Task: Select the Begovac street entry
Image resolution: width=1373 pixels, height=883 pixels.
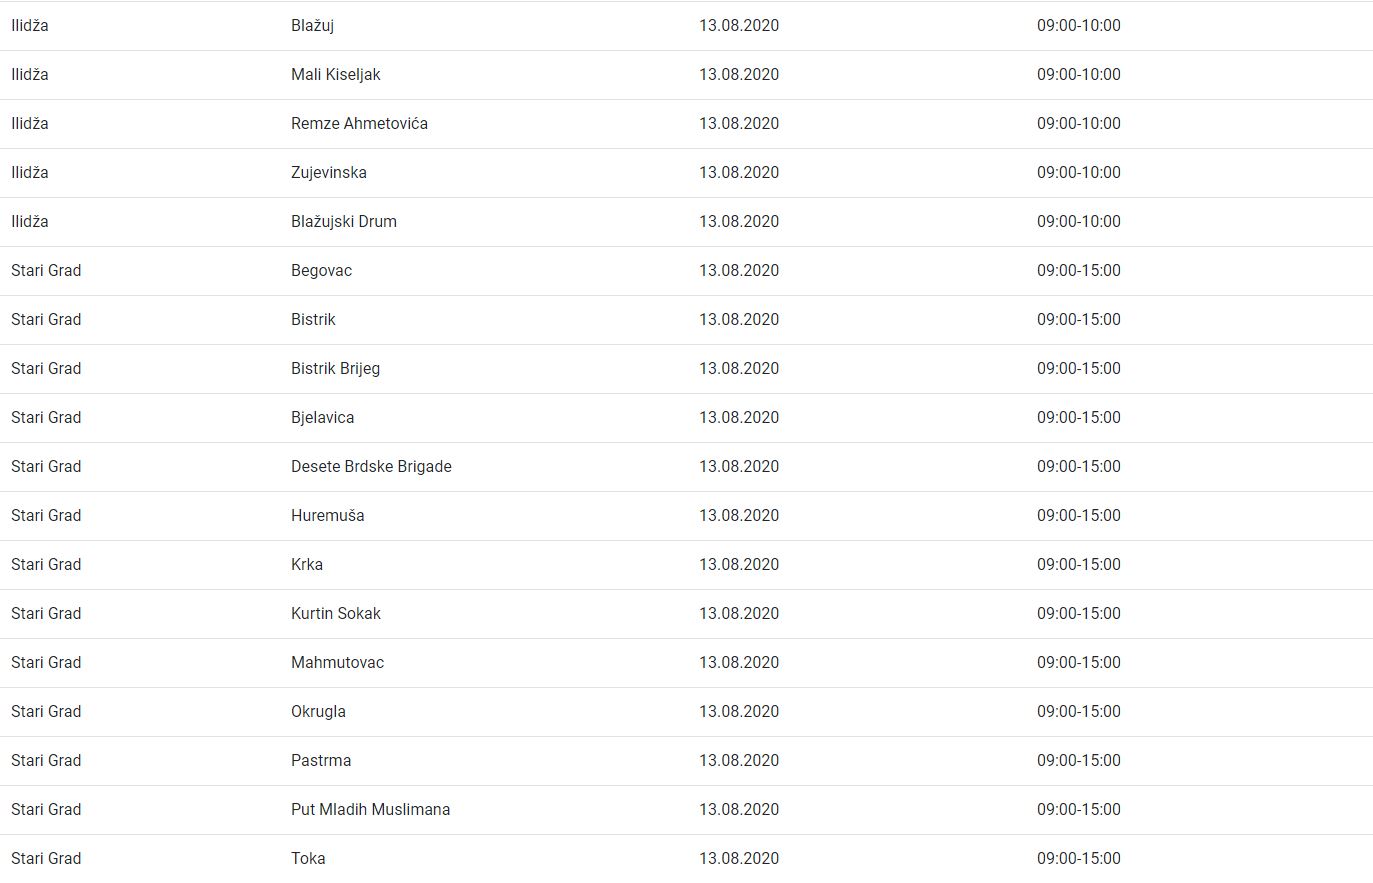Action: tap(321, 271)
